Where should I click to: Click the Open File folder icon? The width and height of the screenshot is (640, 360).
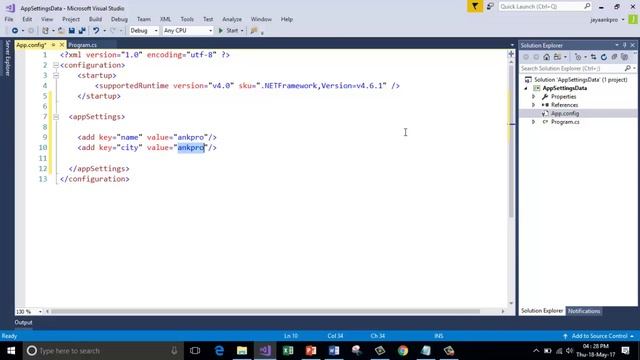(x=61, y=31)
